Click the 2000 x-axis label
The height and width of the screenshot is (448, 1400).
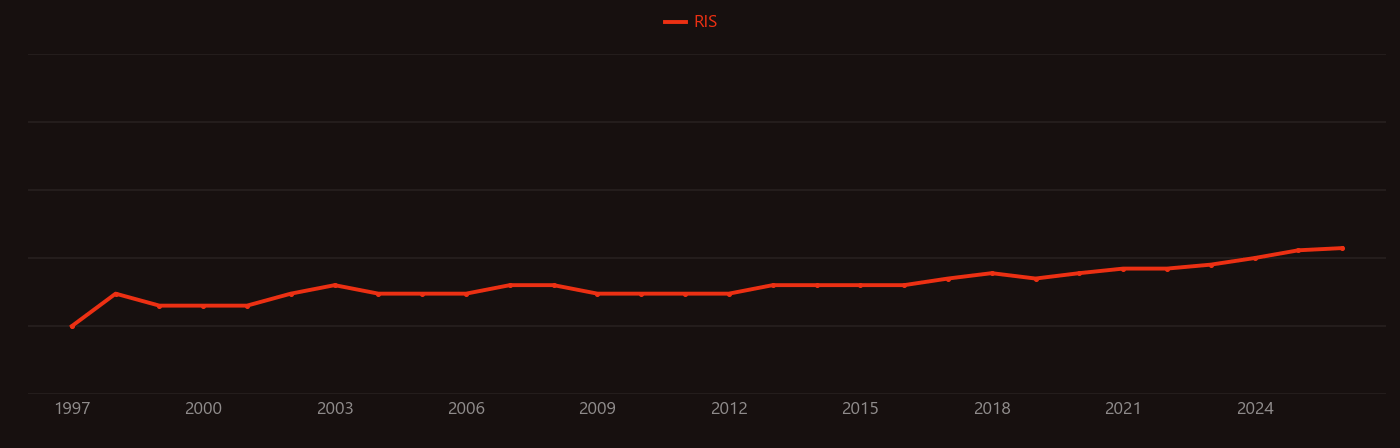coord(203,409)
